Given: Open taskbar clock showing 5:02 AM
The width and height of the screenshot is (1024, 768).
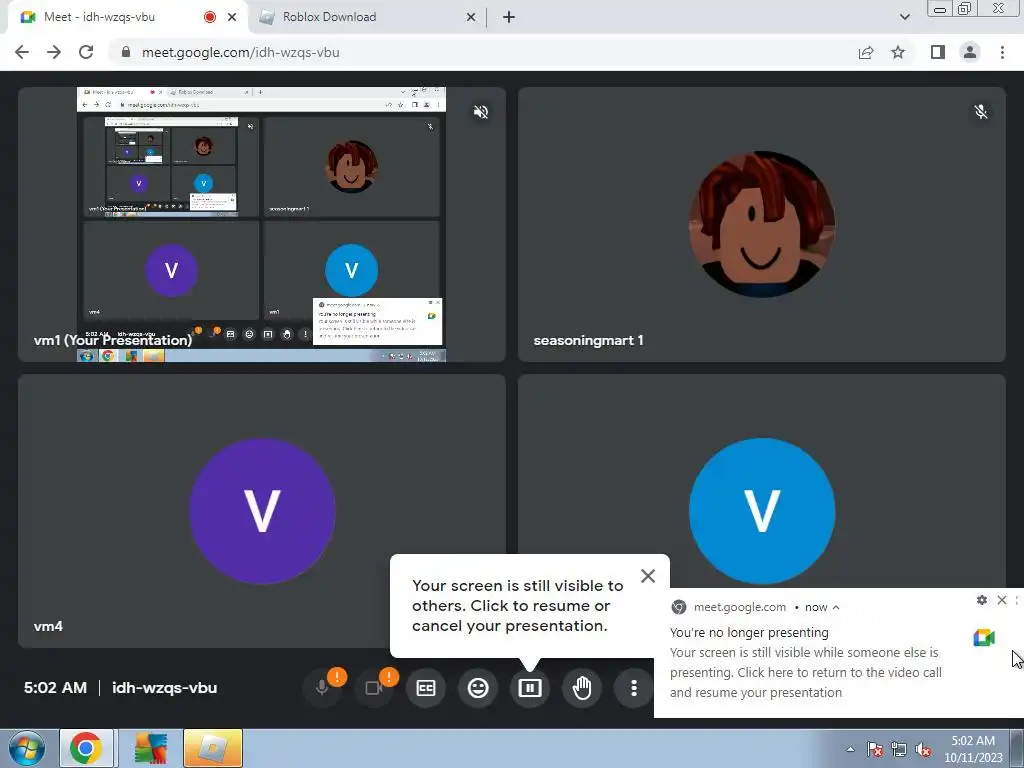Looking at the screenshot, I should (973, 749).
